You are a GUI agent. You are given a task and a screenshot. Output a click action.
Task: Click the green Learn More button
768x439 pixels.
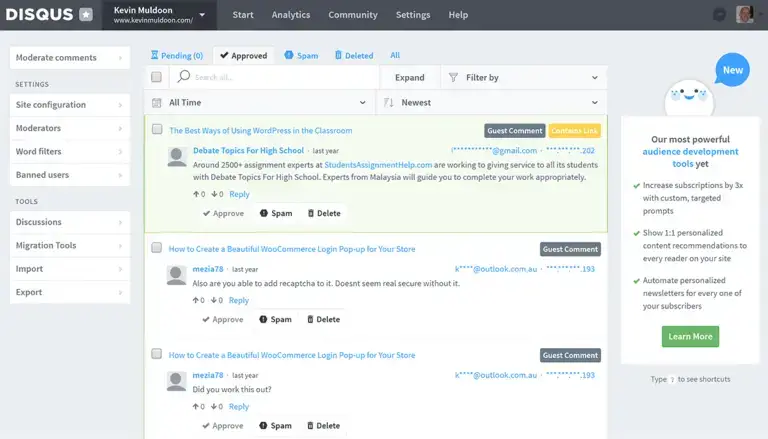[x=690, y=337]
